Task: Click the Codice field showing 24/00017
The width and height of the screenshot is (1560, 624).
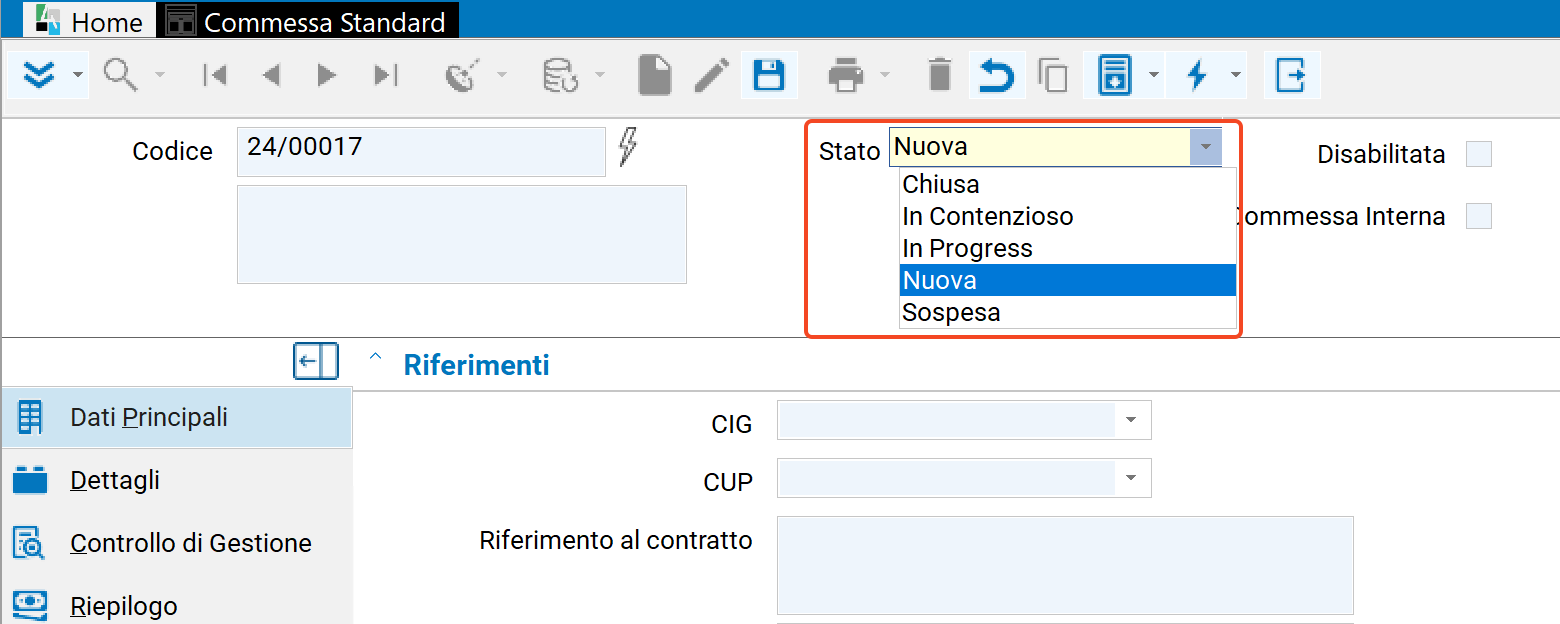Action: point(421,151)
